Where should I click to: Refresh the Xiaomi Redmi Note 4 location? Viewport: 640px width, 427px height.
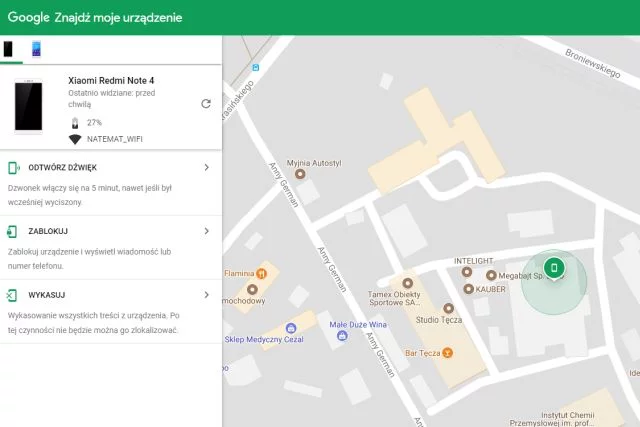pyautogui.click(x=206, y=104)
